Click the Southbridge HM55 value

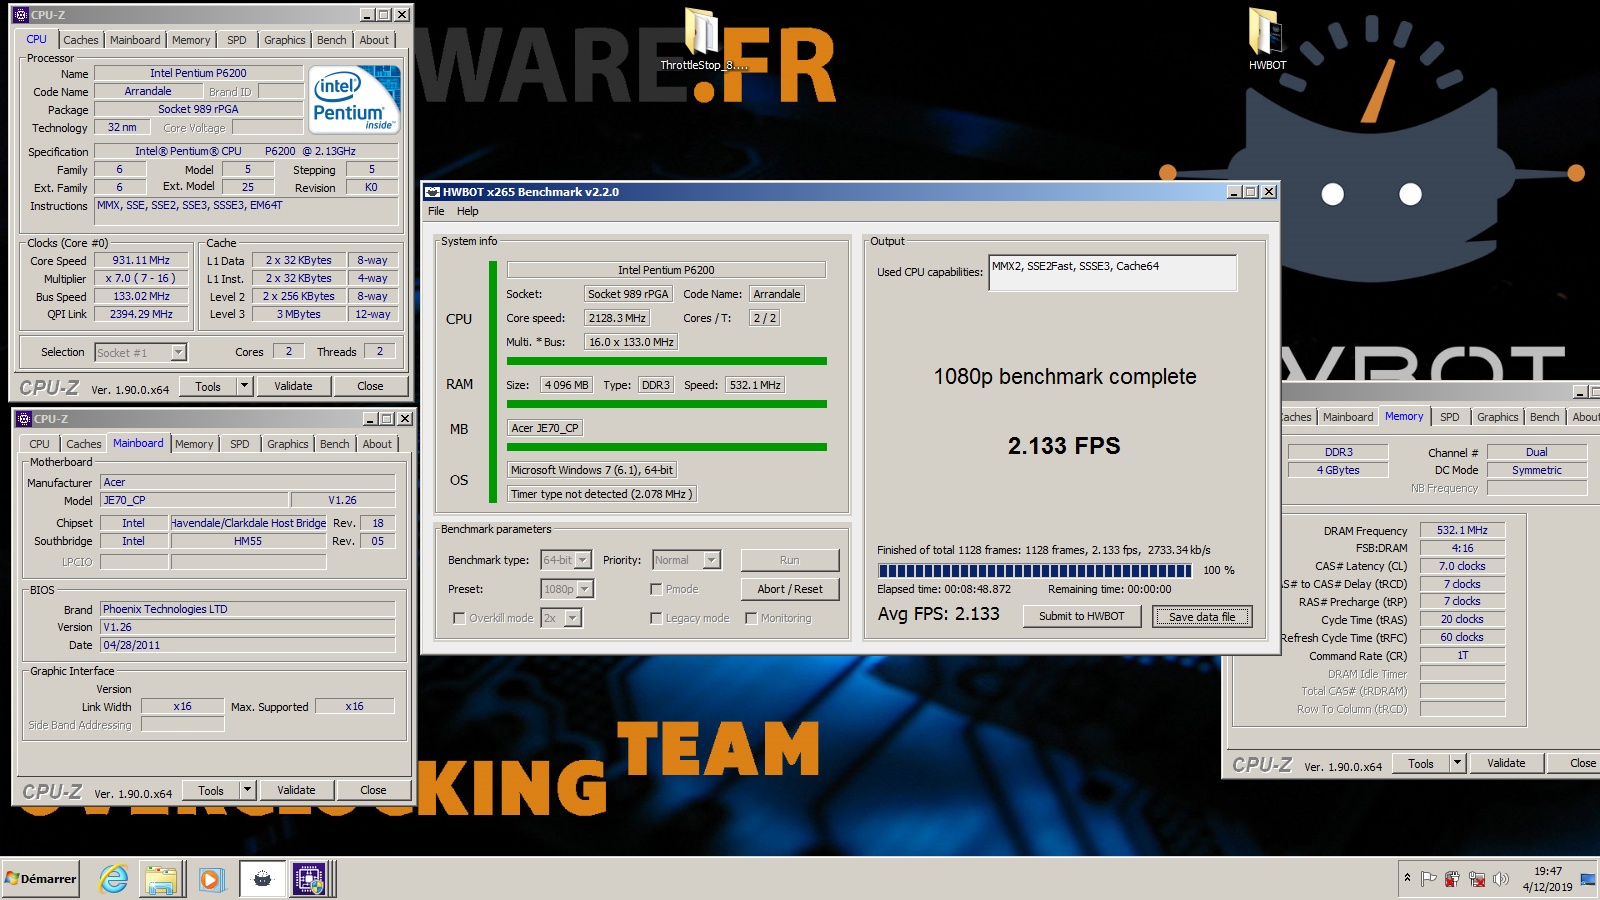[x=248, y=541]
